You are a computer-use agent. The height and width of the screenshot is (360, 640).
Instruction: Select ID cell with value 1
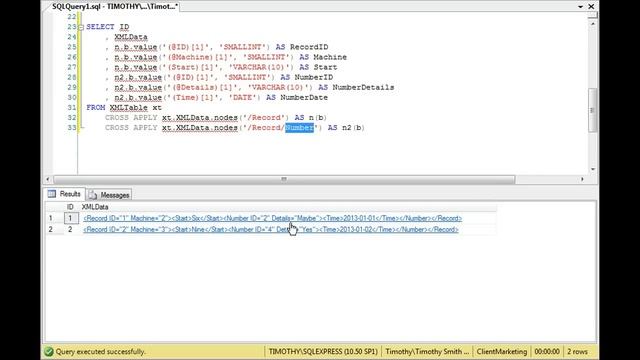pyautogui.click(x=70, y=218)
